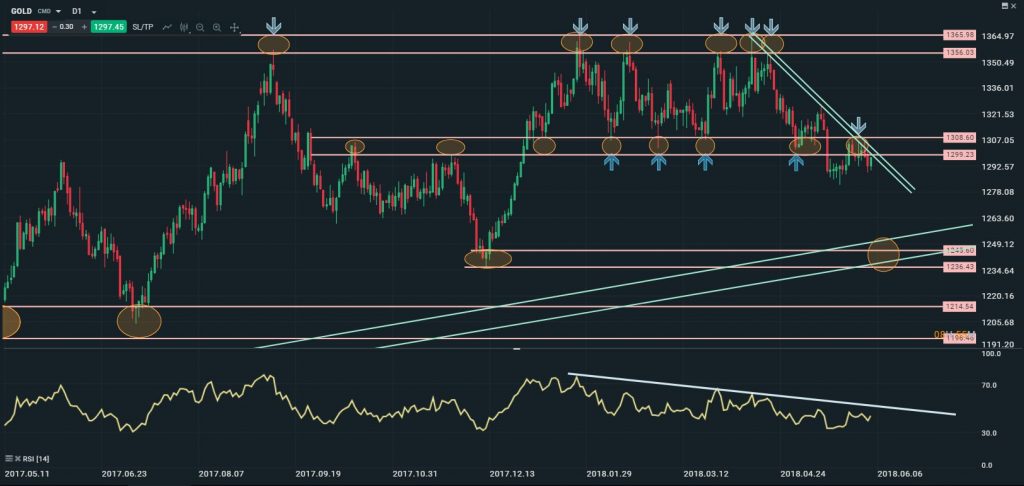1024x486 pixels.
Task: Select the 1308.60 horizontal line label
Action: point(959,137)
